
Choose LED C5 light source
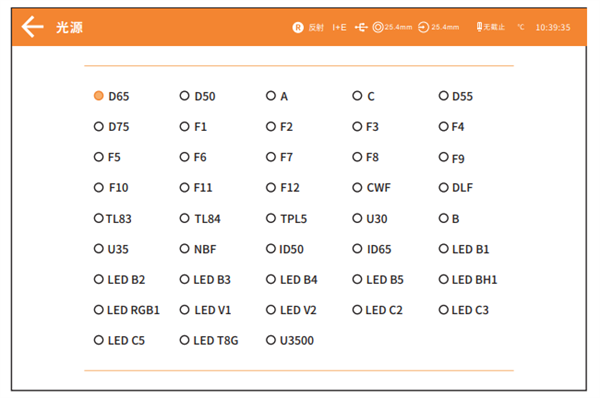(98, 340)
